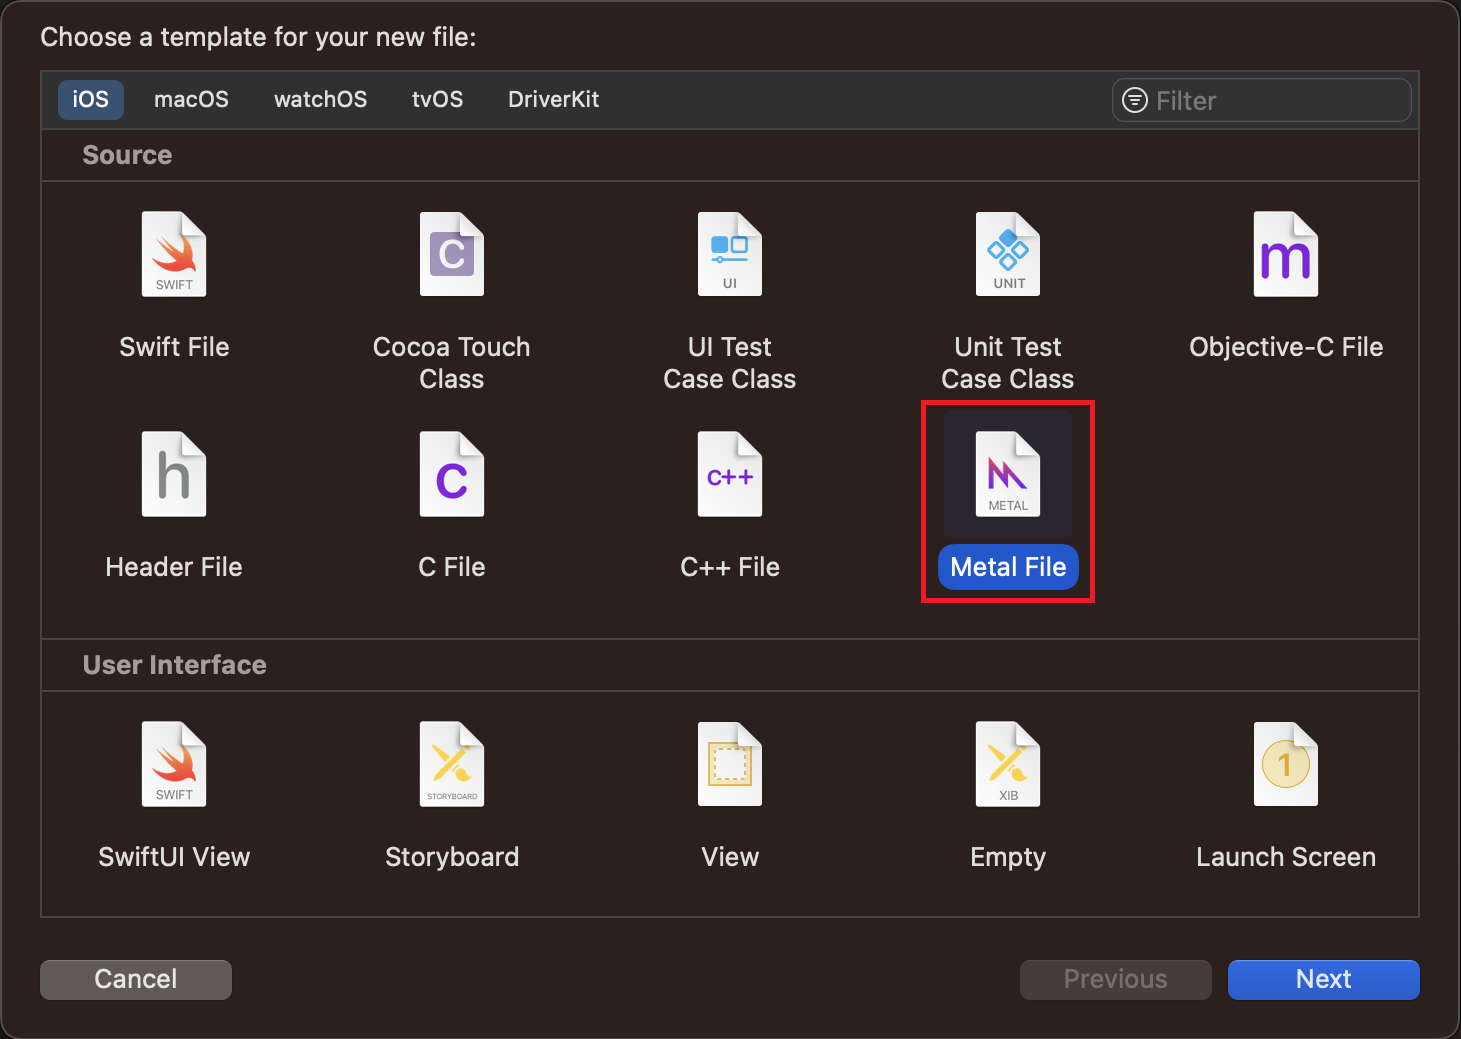Select the Metal File template icon
The image size is (1461, 1039).
tap(1008, 474)
